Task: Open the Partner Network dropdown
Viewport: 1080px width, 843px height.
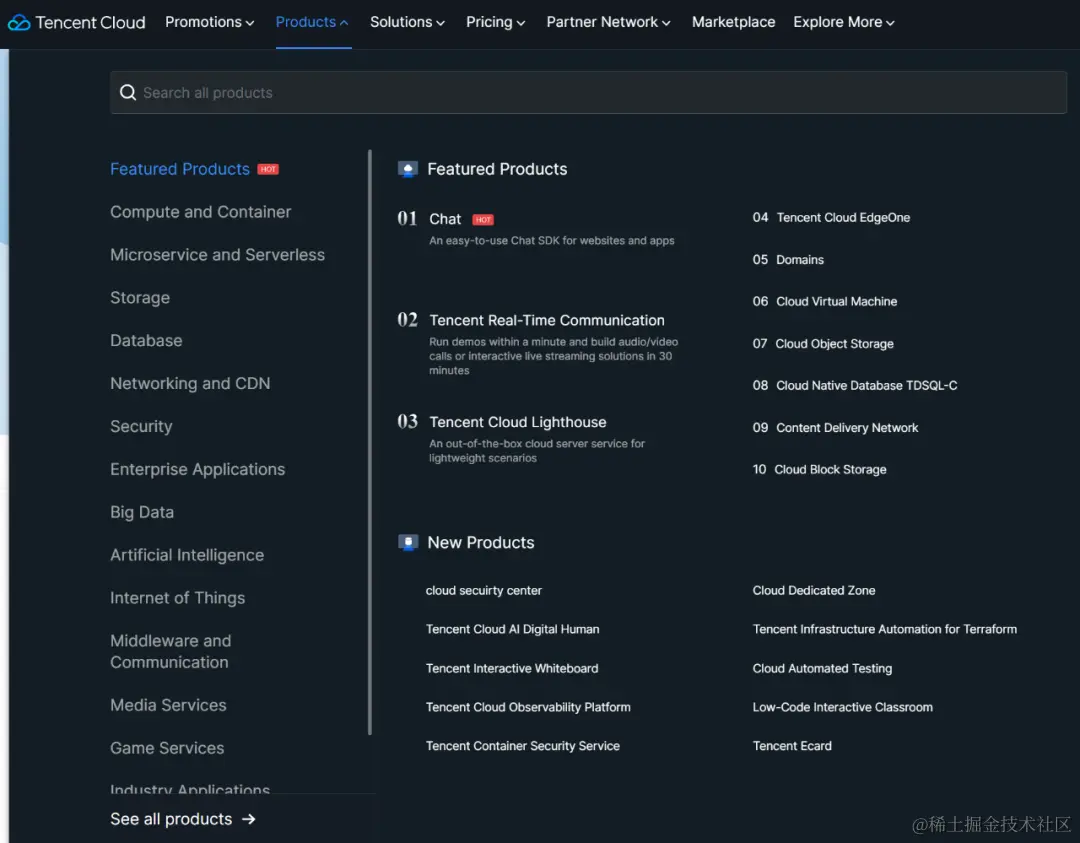Action: (608, 22)
